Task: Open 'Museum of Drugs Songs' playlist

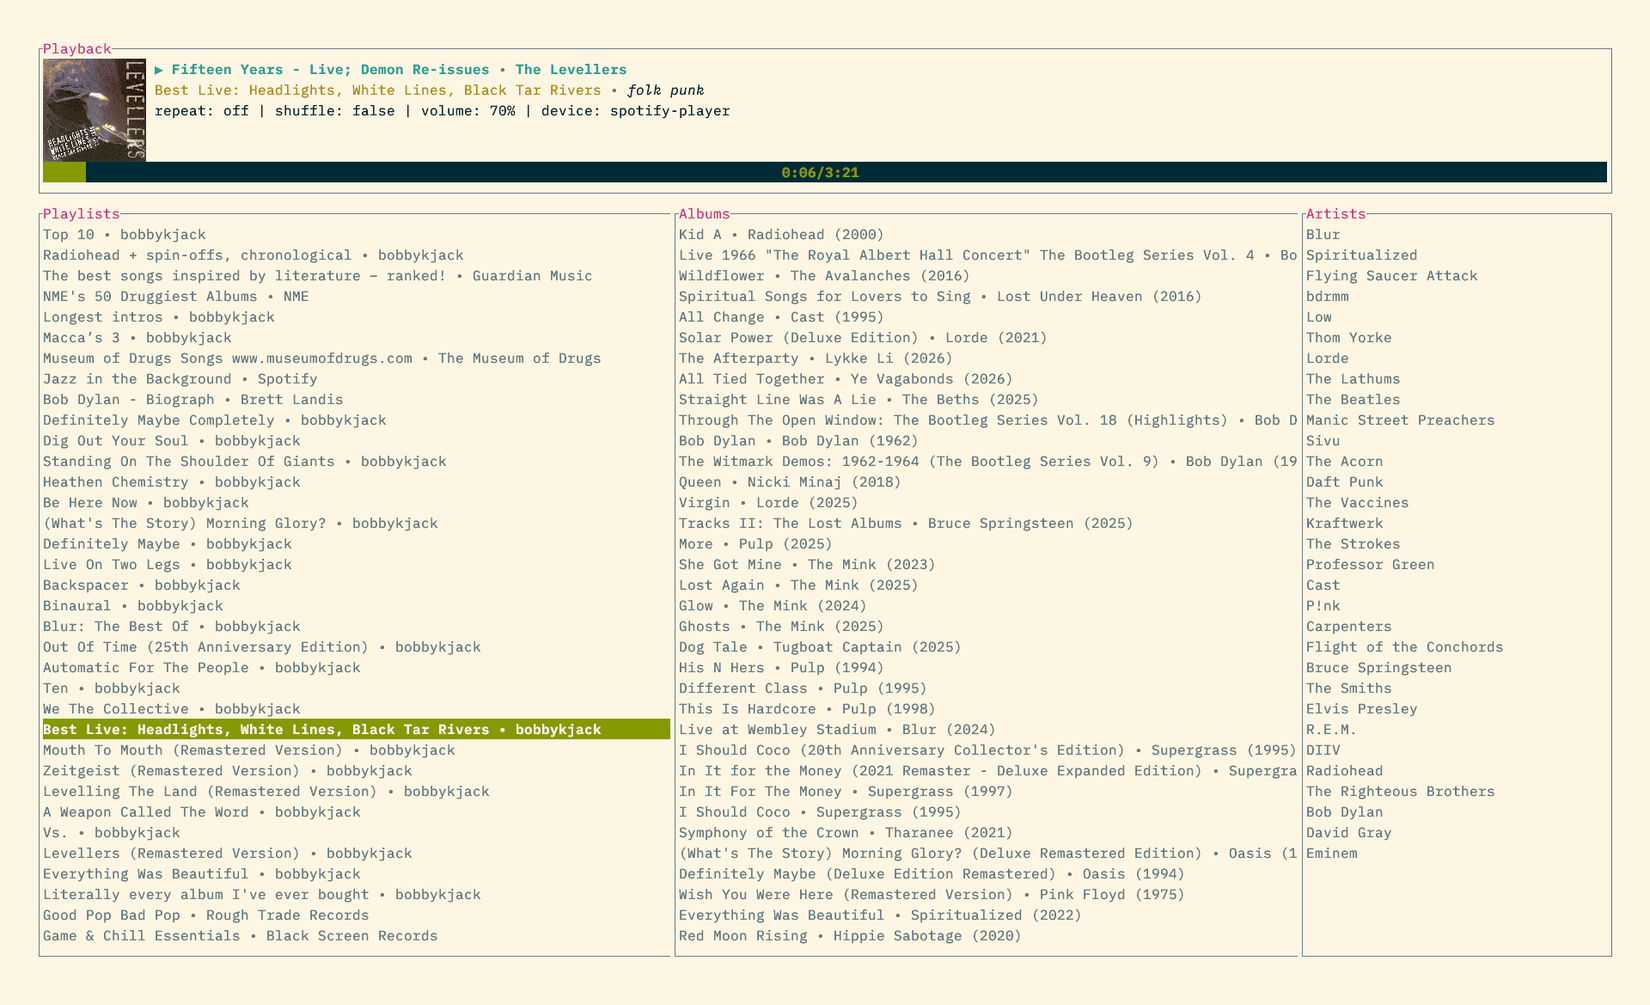Action: point(322,358)
